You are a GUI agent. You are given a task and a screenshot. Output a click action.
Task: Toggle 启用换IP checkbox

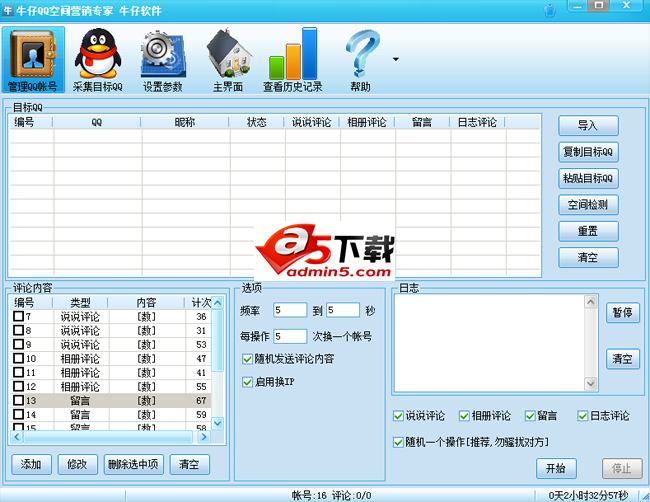coord(247,382)
